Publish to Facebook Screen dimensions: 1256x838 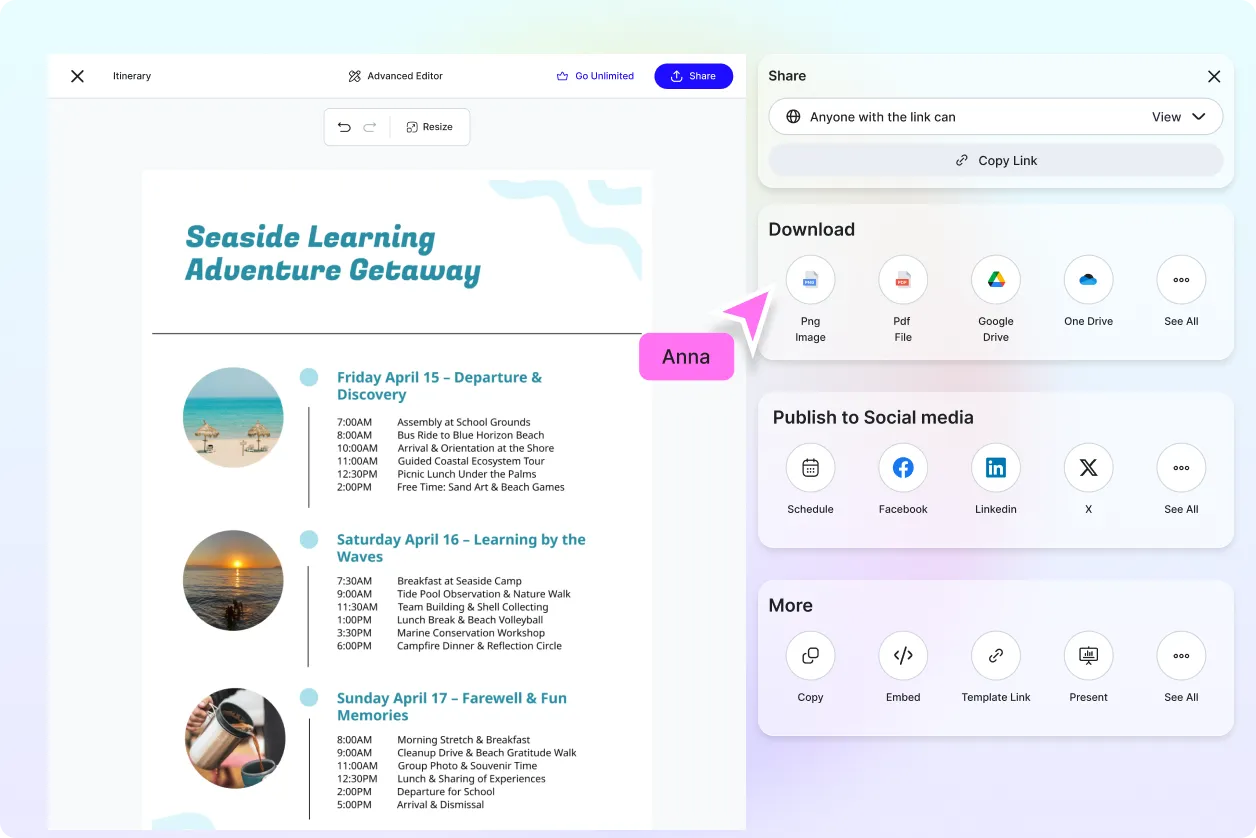[x=903, y=467]
